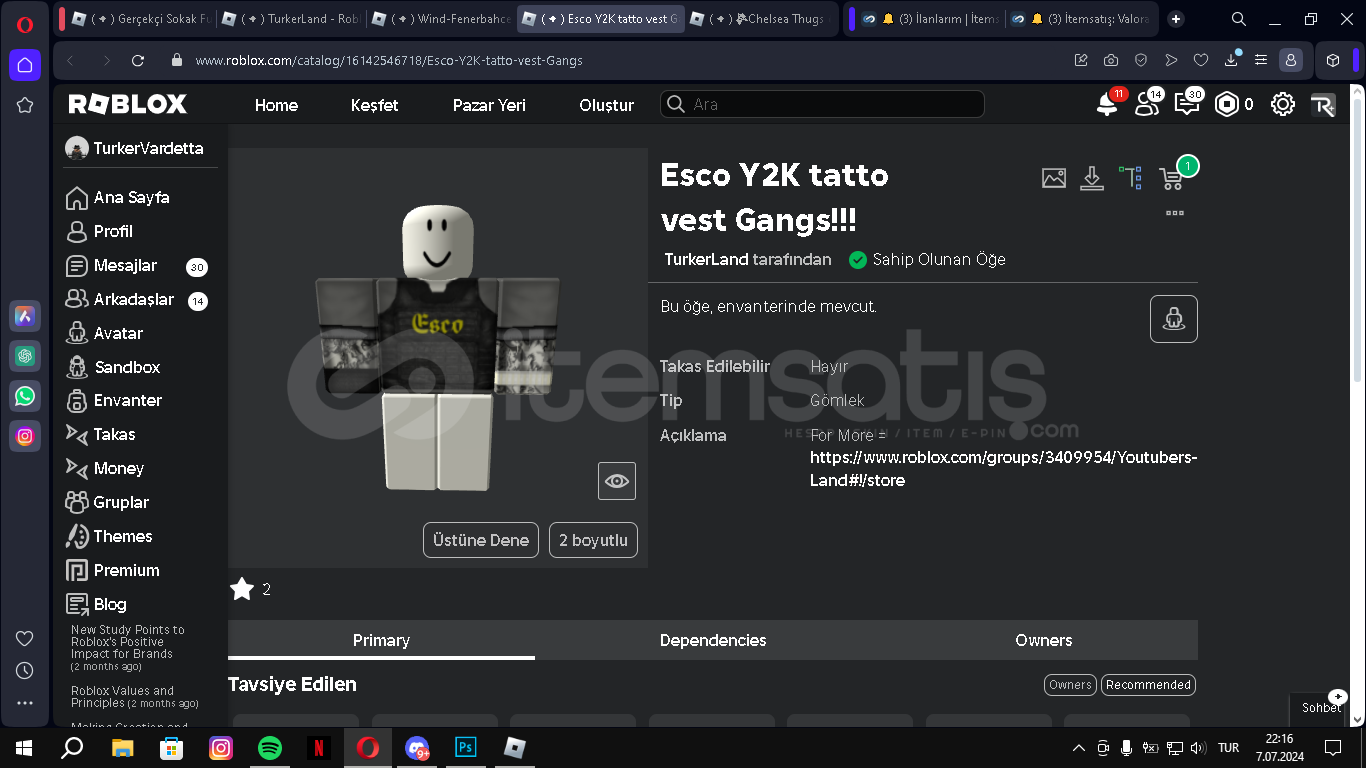Open Roblox settings gear

tap(1283, 104)
